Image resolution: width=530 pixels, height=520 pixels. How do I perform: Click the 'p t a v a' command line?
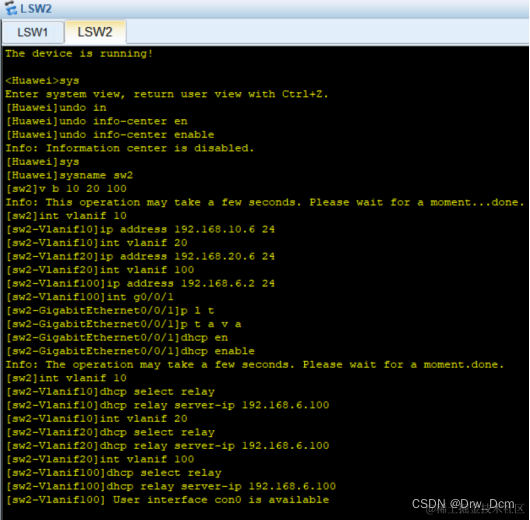(x=123, y=324)
